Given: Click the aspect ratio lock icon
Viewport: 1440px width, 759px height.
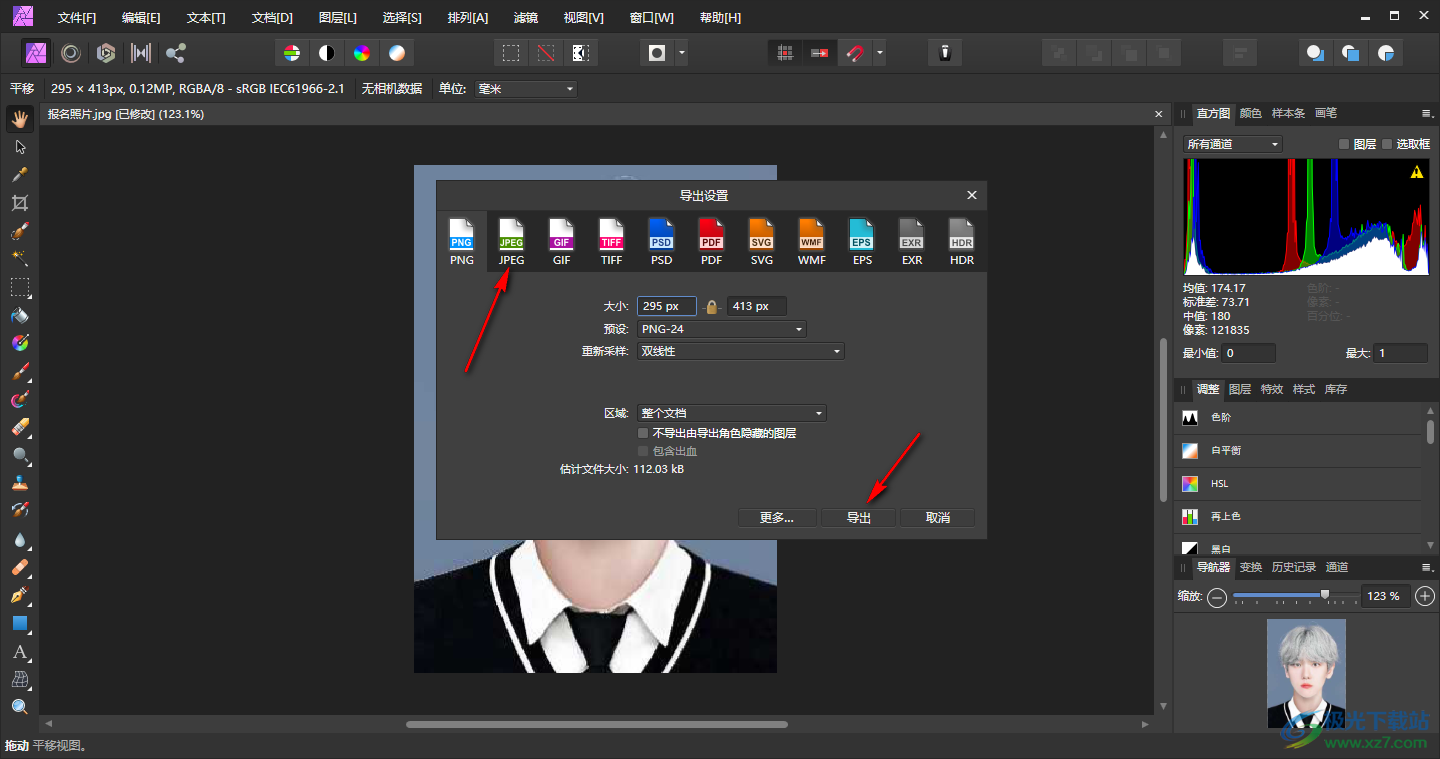Looking at the screenshot, I should coord(711,307).
